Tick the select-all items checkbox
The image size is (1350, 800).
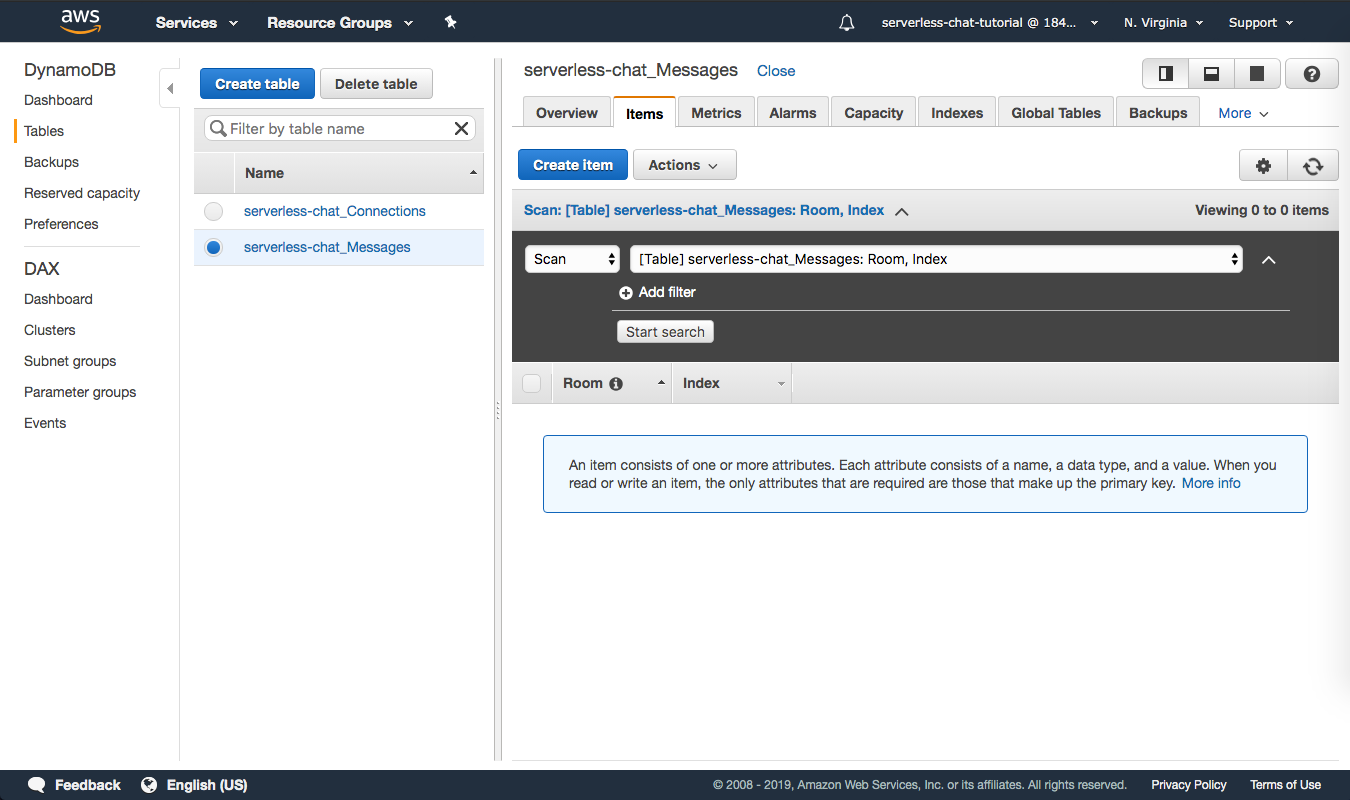point(532,383)
